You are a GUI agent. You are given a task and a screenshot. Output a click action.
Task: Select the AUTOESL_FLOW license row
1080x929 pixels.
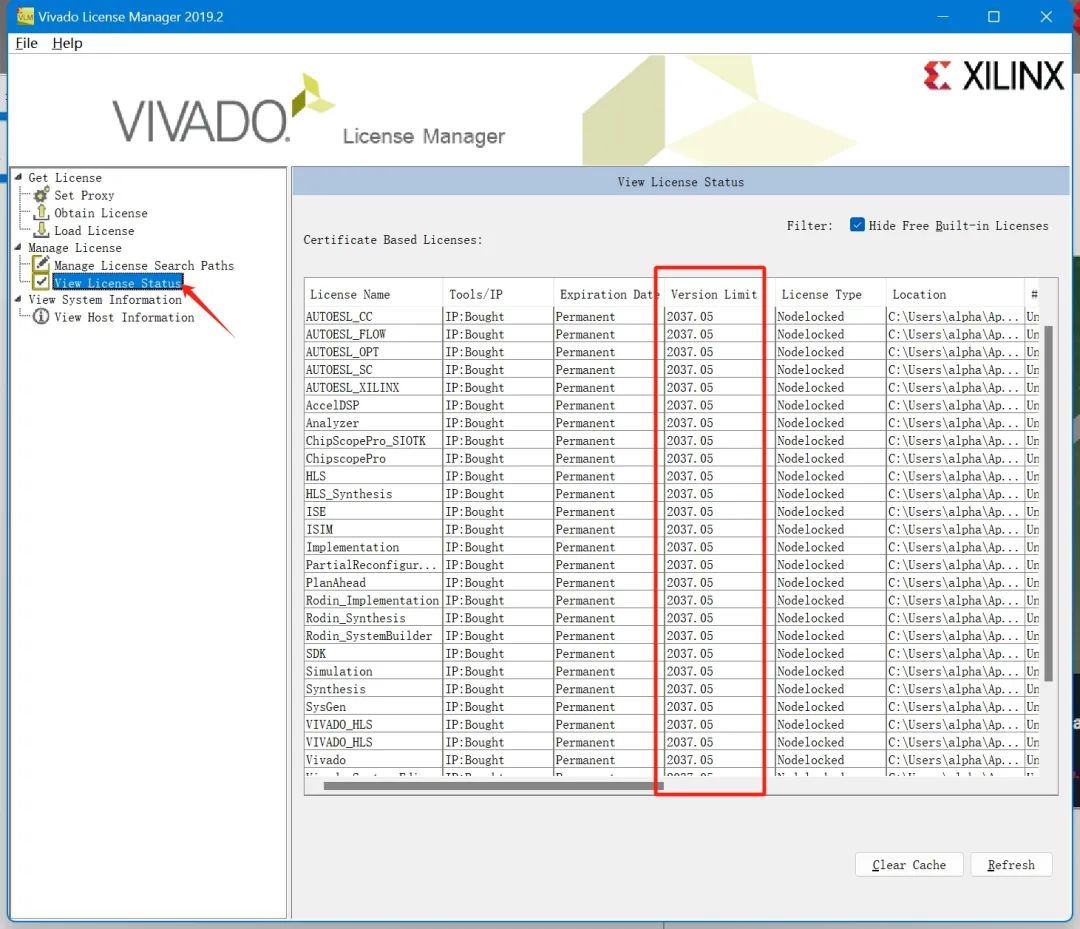tap(672, 334)
